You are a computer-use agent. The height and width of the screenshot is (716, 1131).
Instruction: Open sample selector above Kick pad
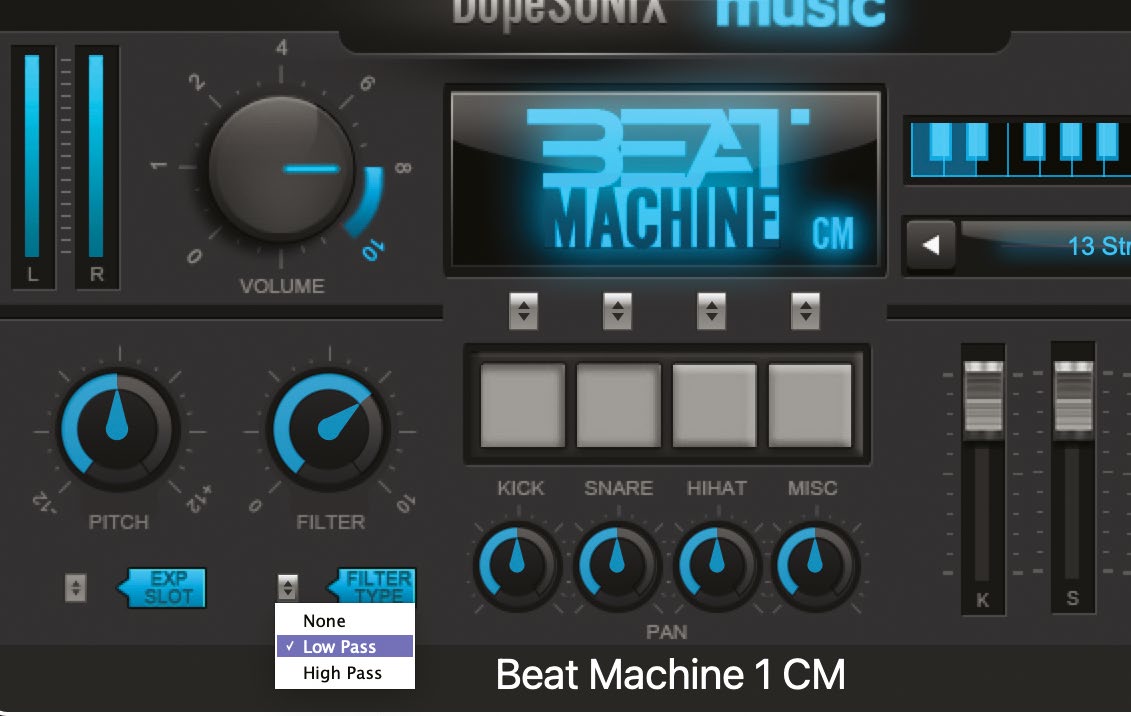coord(524,311)
